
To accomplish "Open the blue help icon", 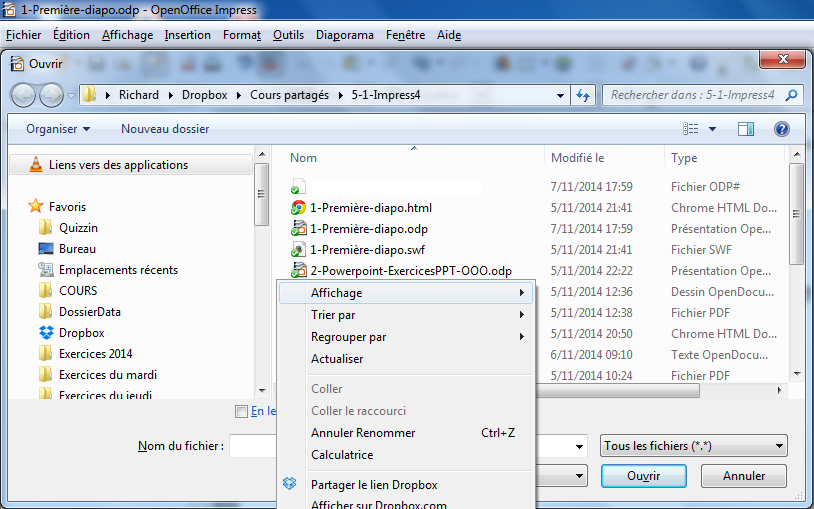I will (x=782, y=129).
